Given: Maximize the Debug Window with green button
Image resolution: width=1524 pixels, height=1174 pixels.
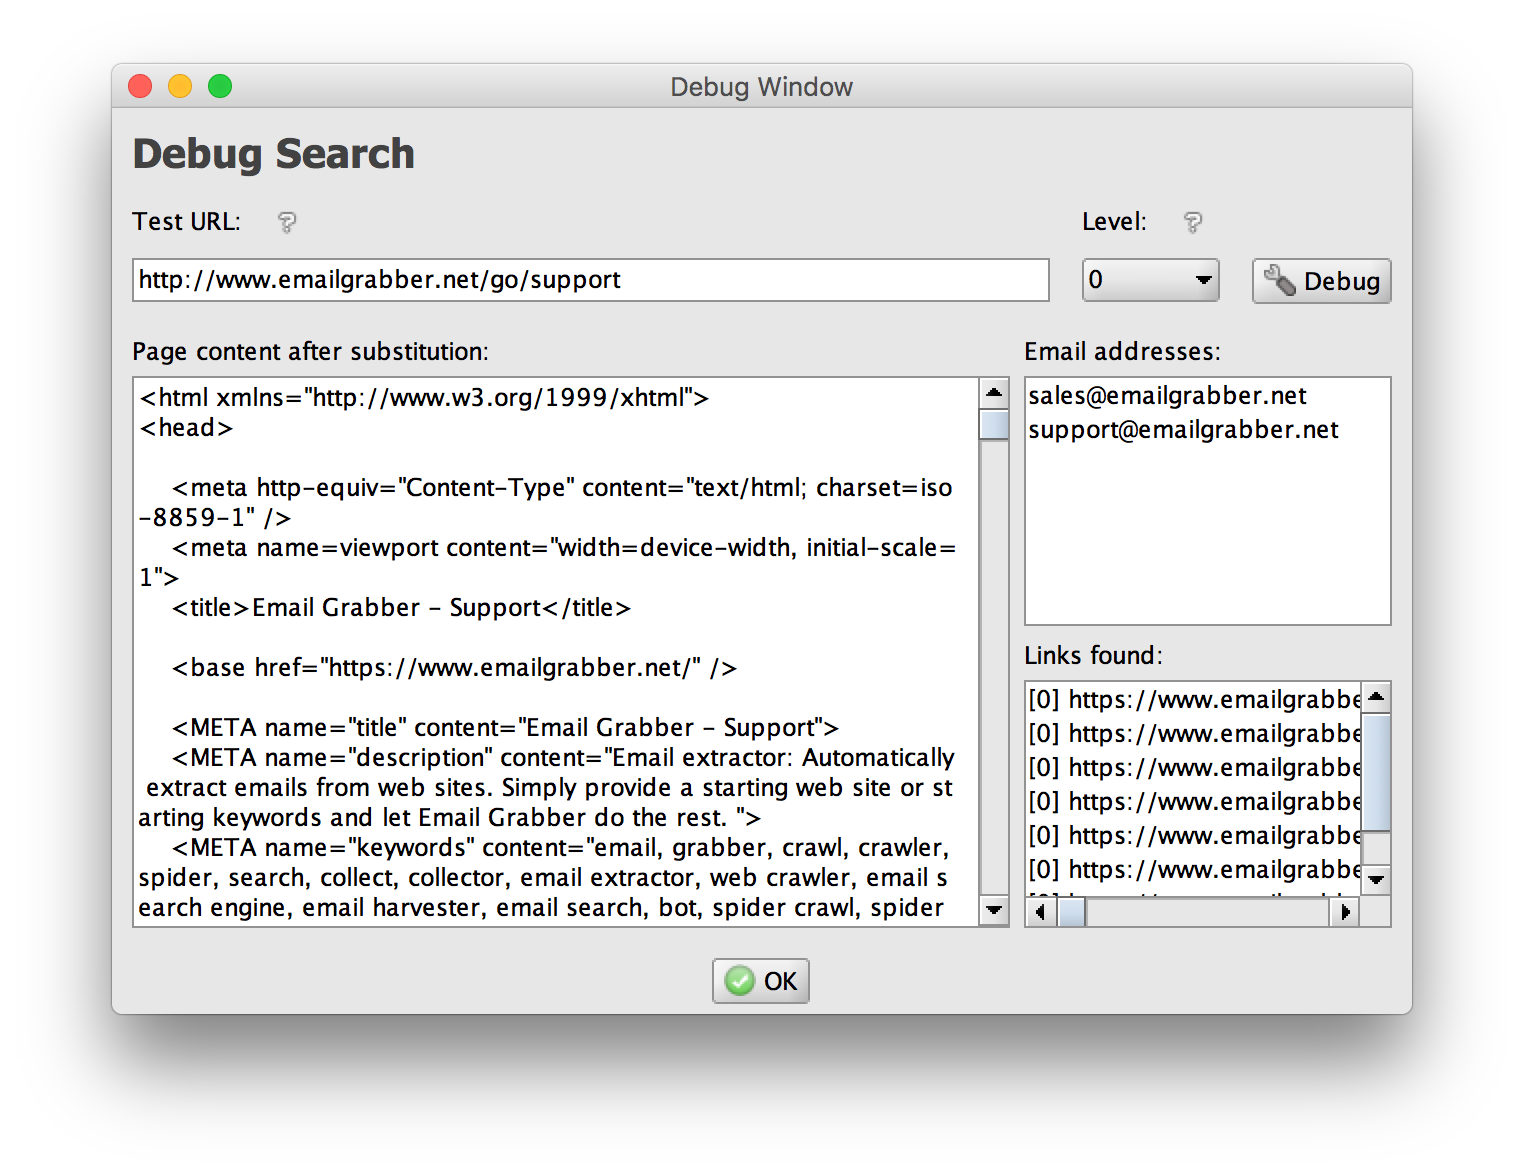Looking at the screenshot, I should point(220,87).
